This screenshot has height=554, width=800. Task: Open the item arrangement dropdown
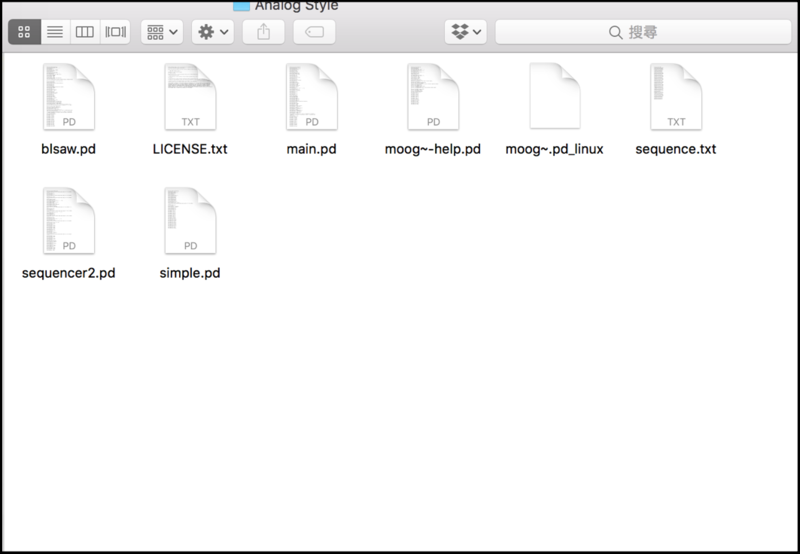tap(162, 32)
